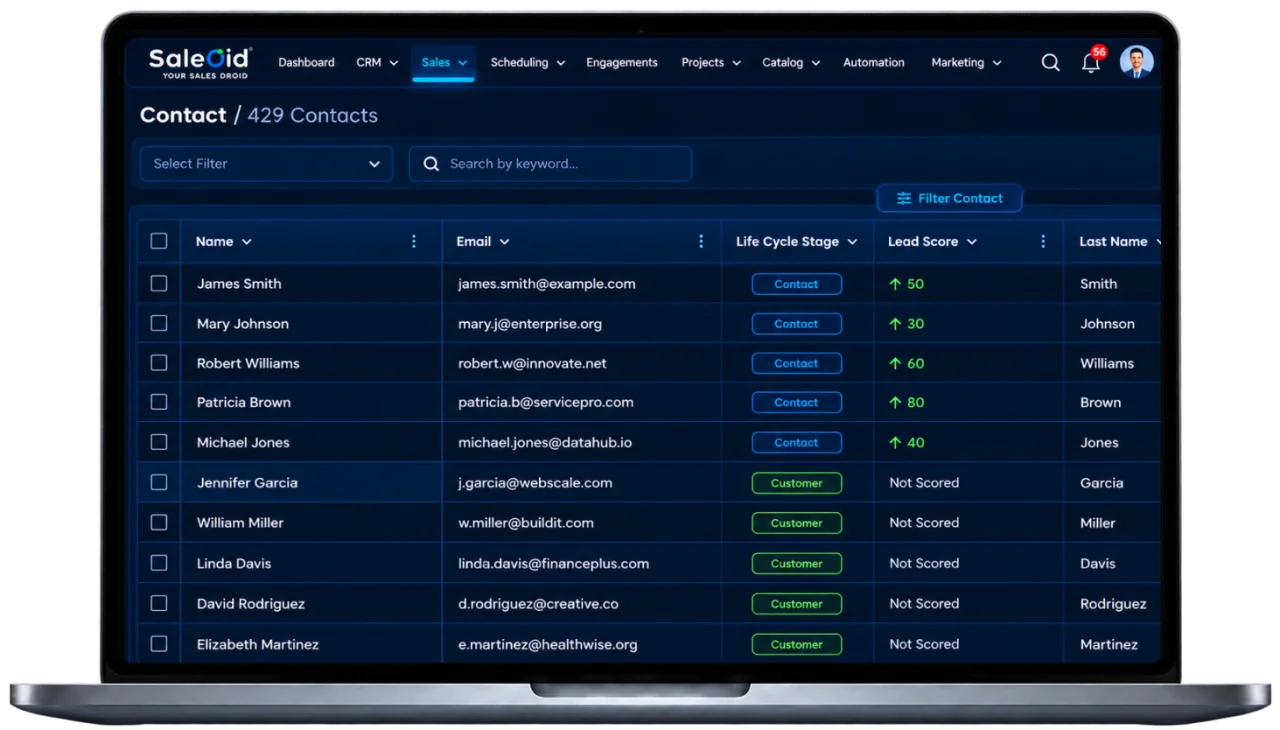Click the email james.smith@example.com

(546, 283)
